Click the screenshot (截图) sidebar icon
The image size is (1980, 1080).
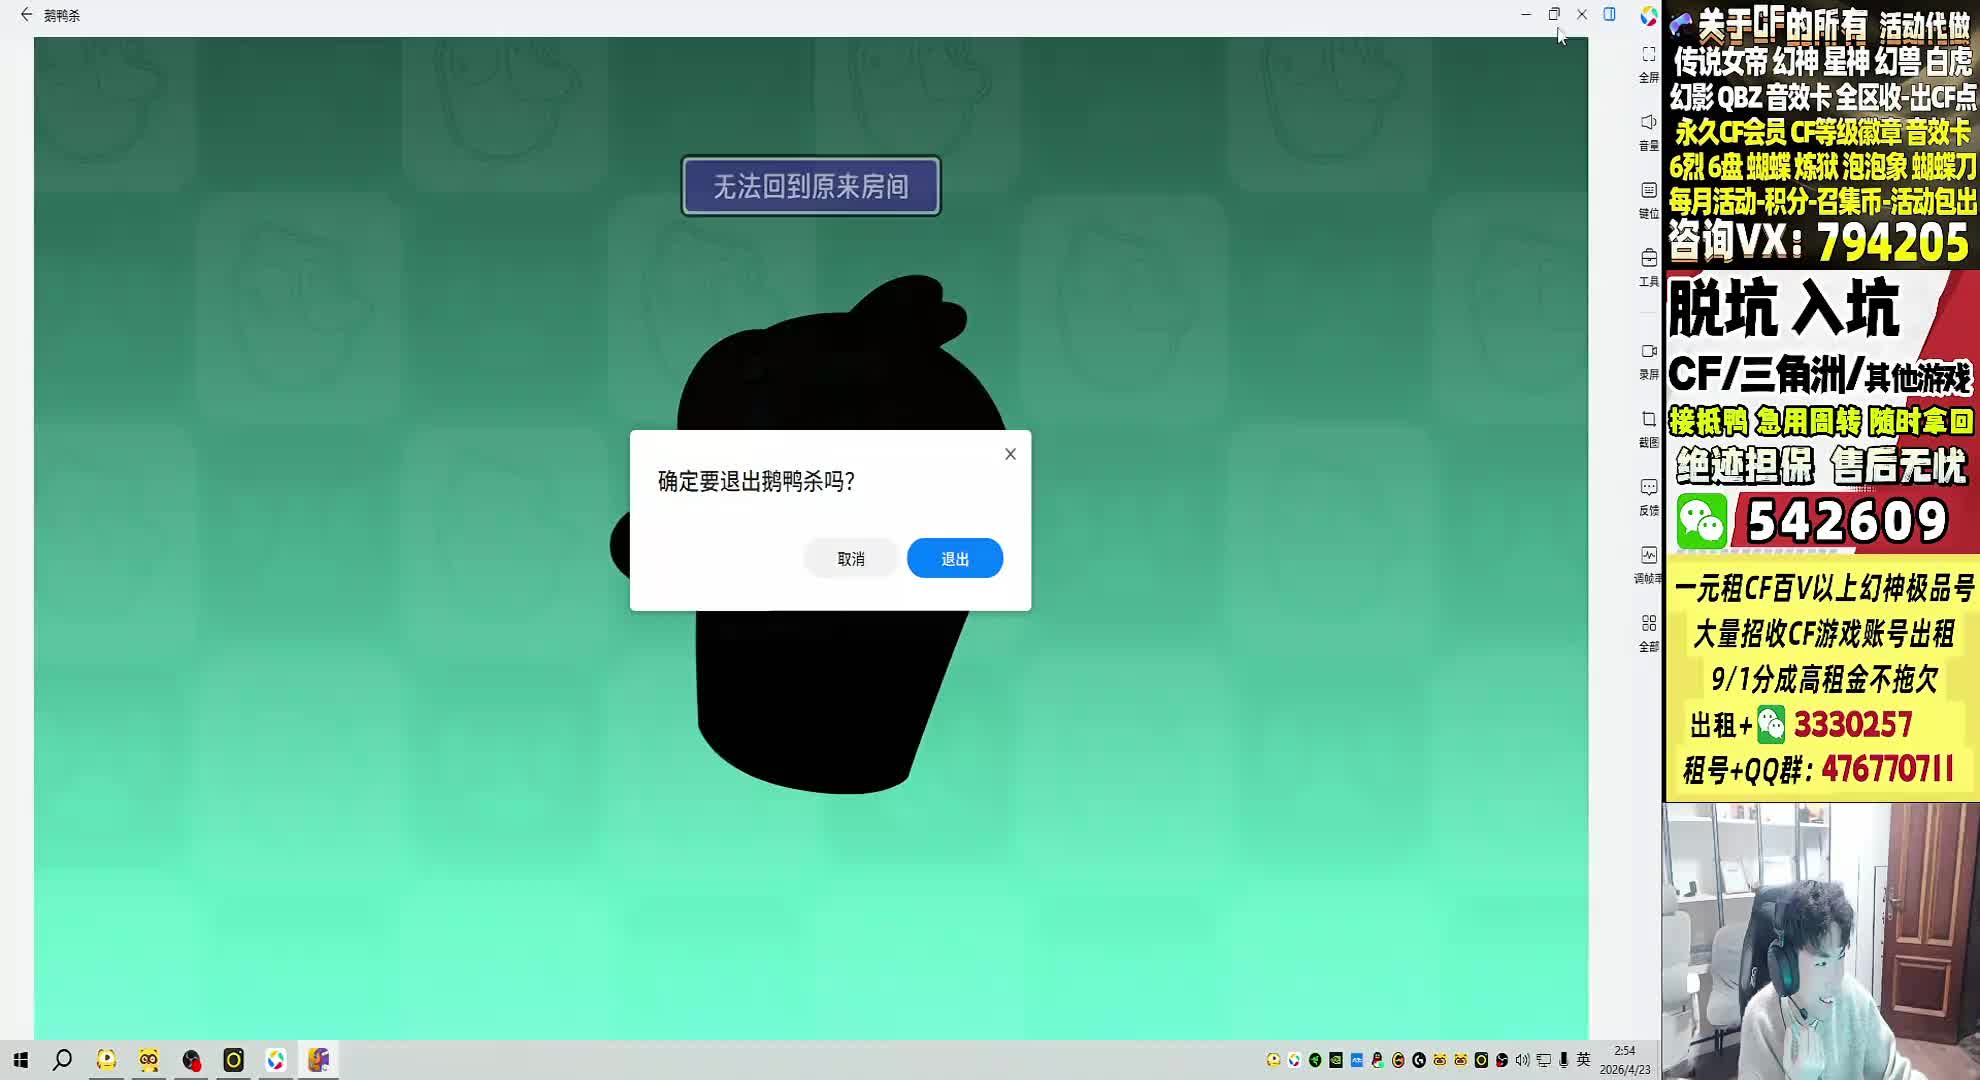[x=1648, y=420]
